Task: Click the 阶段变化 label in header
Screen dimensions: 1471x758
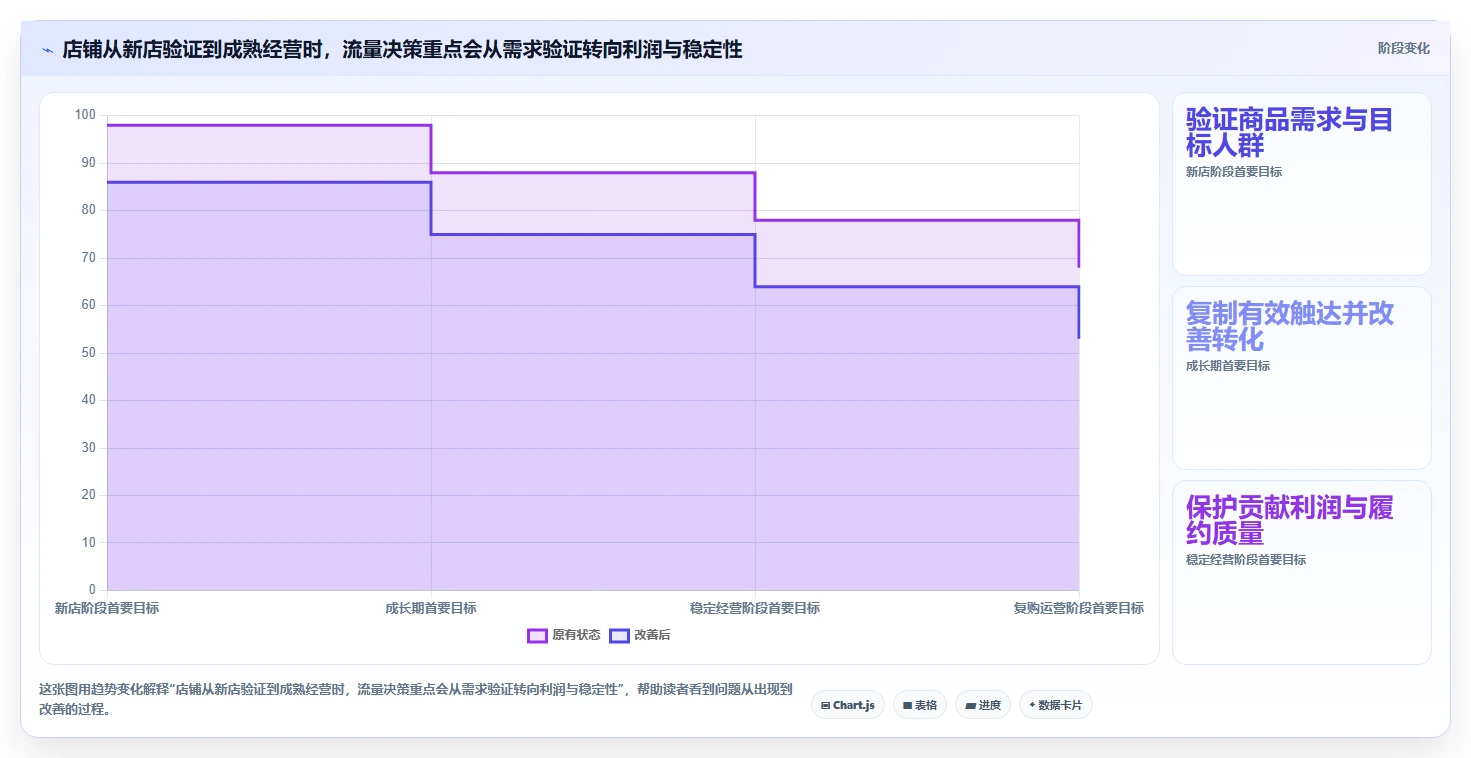Action: [1403, 48]
